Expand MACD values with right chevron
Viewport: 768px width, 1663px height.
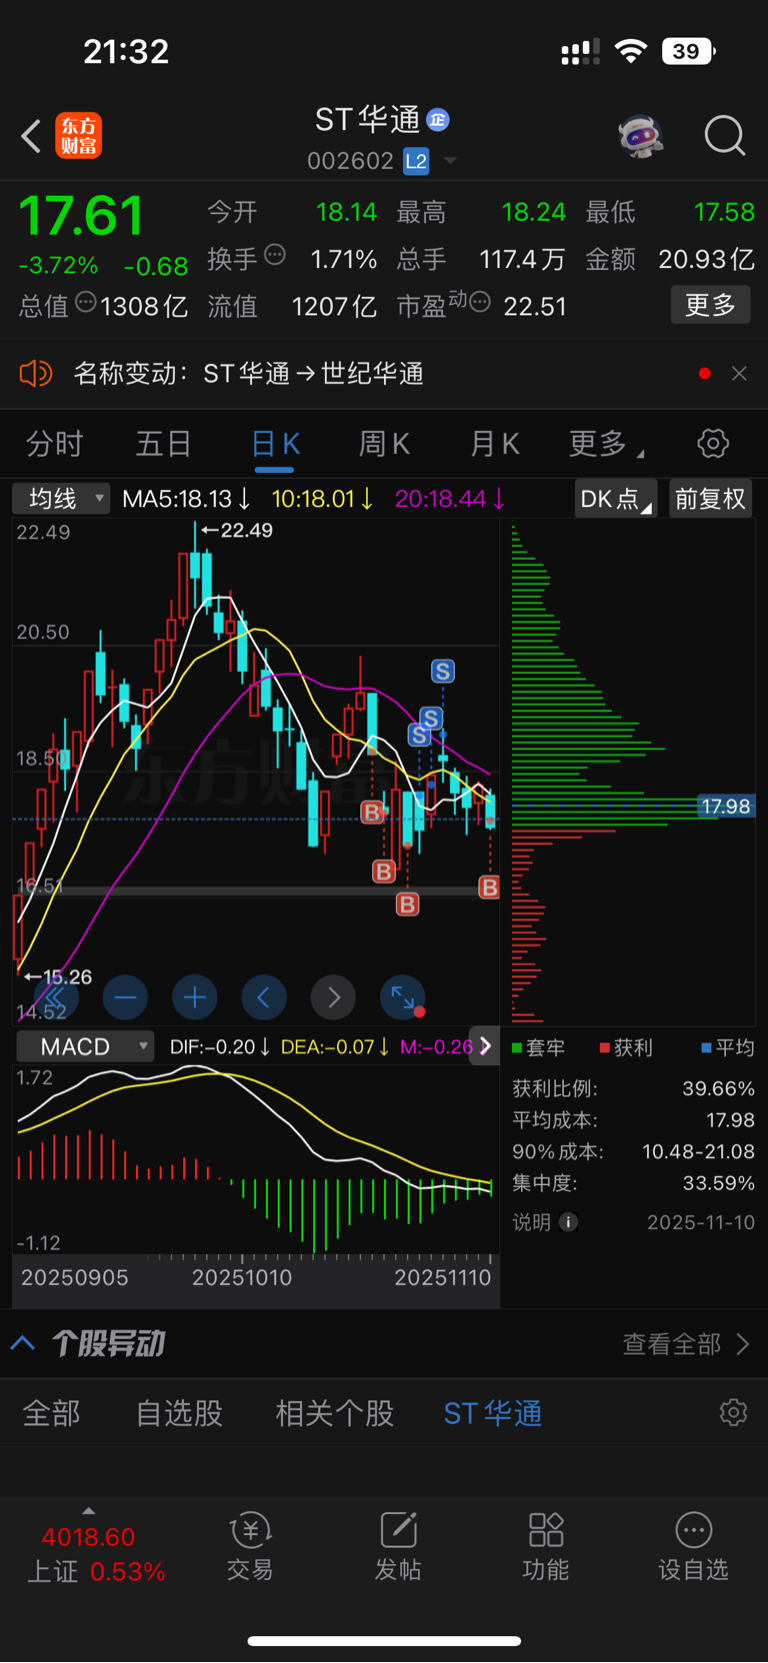485,1046
